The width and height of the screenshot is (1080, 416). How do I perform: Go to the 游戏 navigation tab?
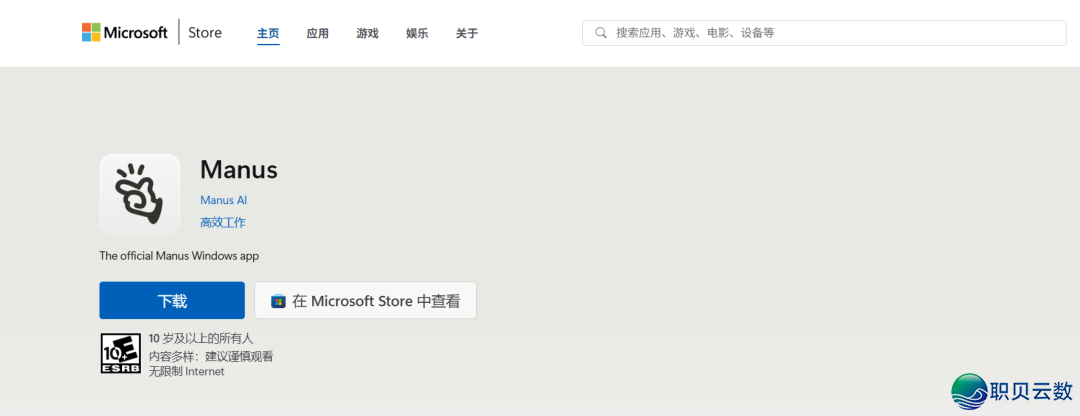(x=367, y=33)
